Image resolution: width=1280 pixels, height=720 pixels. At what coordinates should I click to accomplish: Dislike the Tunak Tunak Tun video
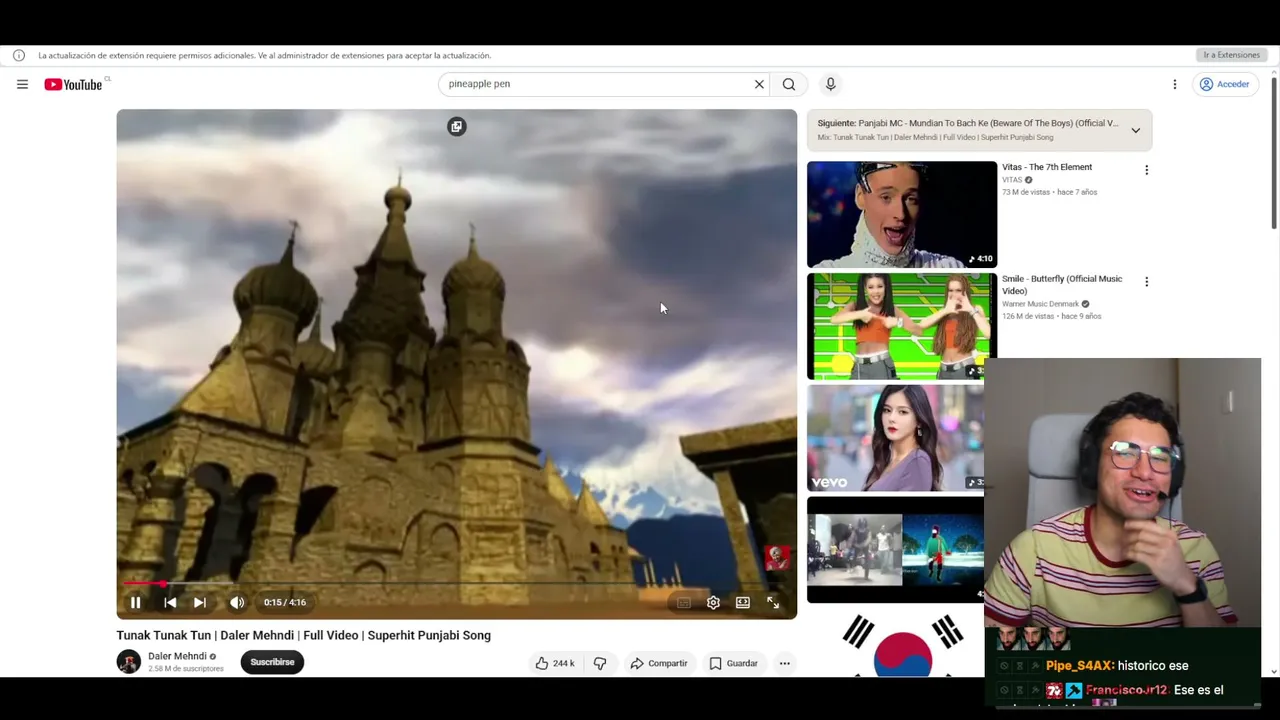point(600,663)
